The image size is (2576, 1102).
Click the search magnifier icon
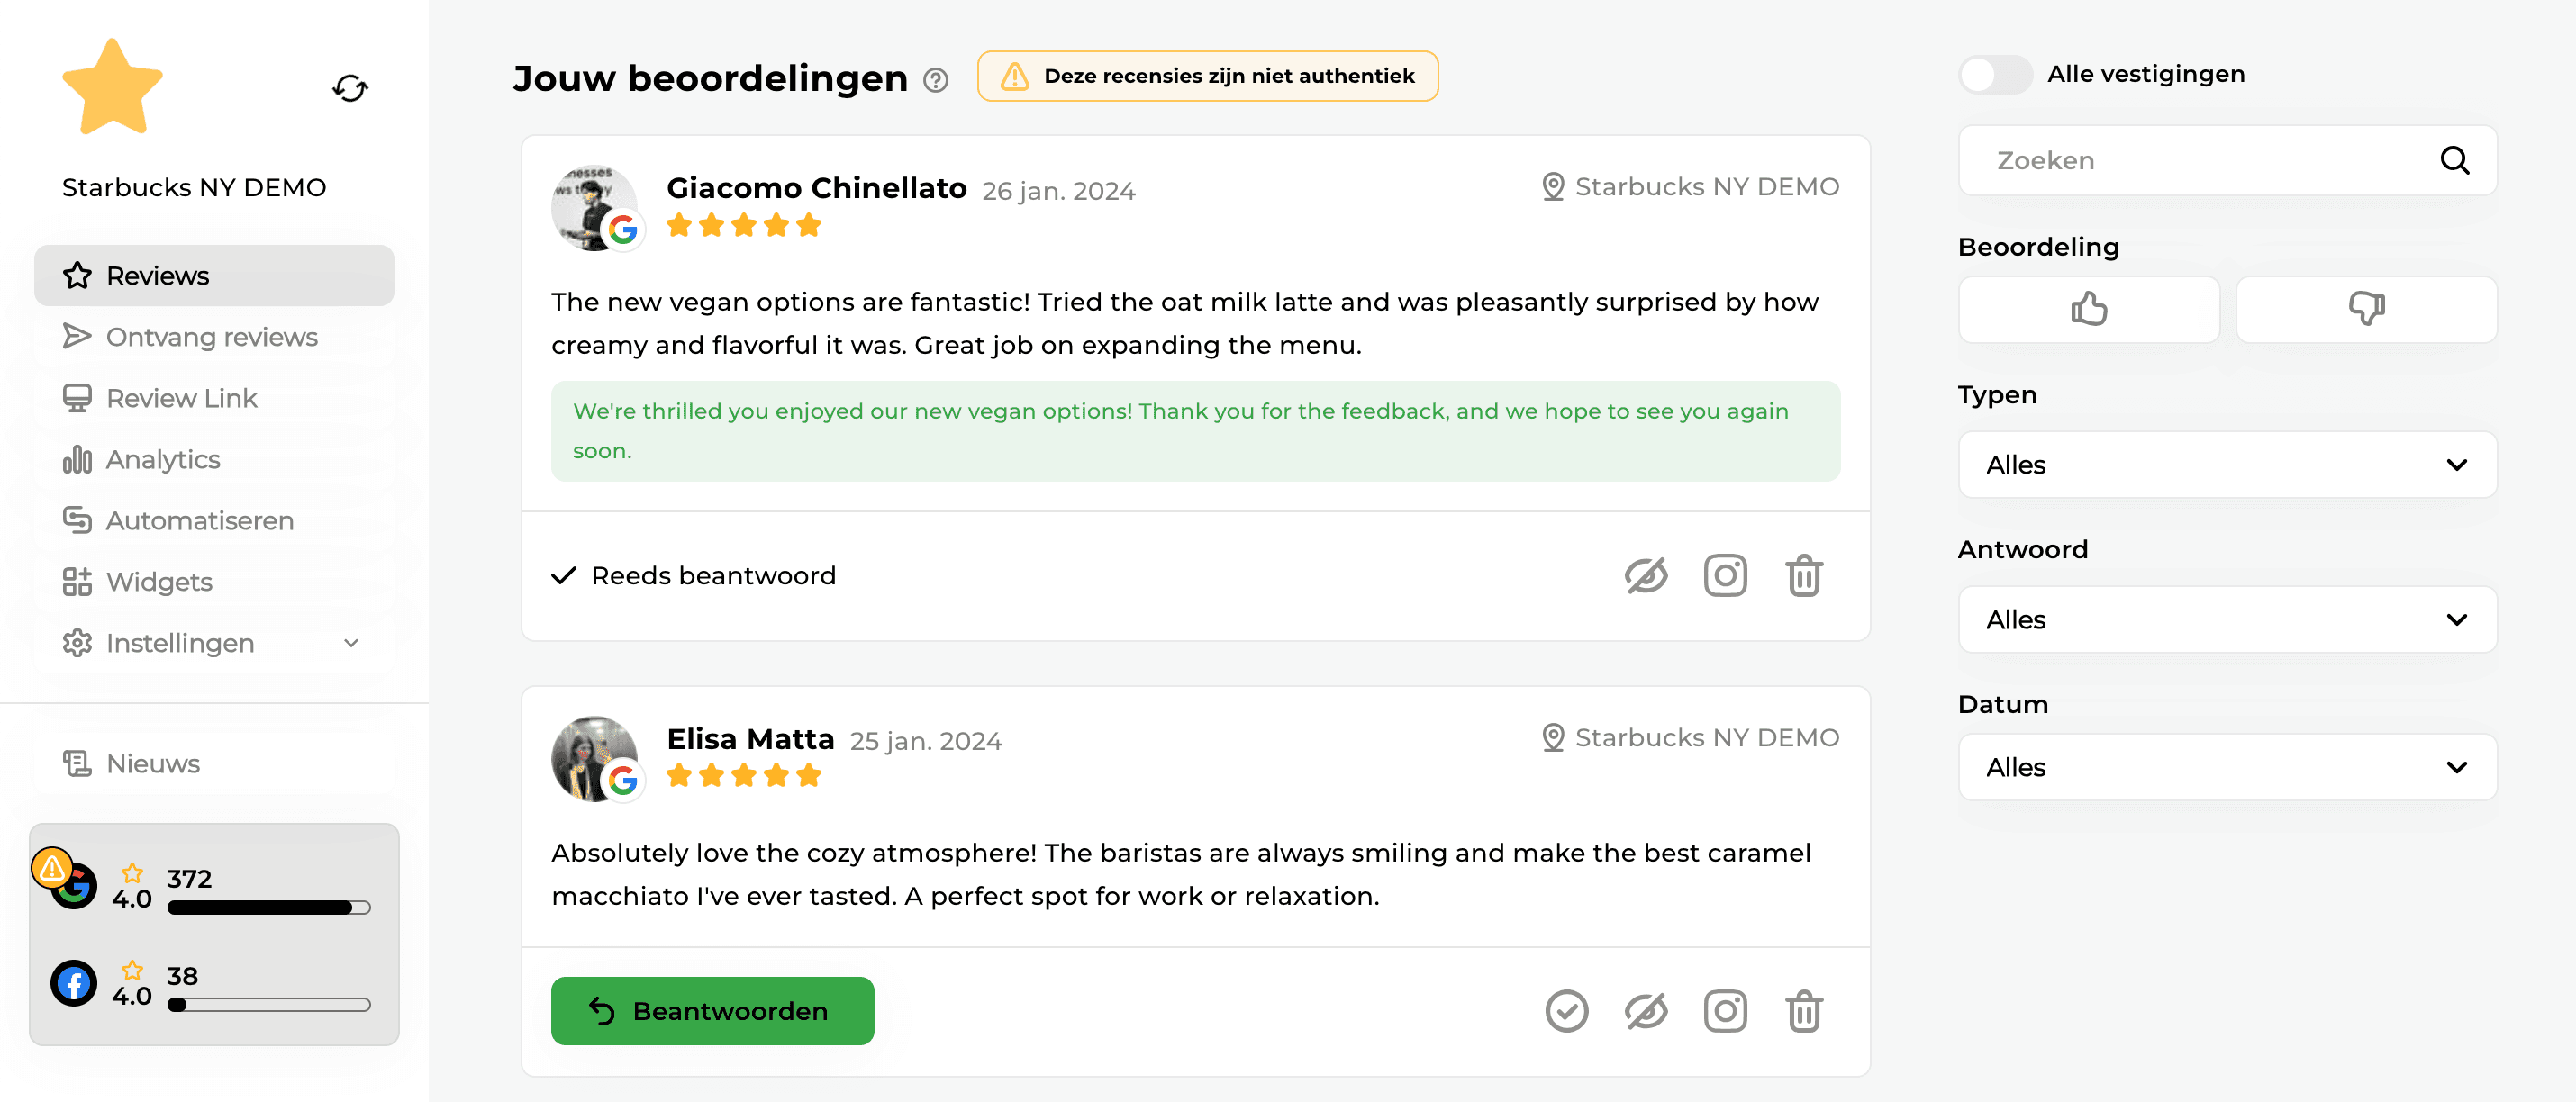point(2455,160)
